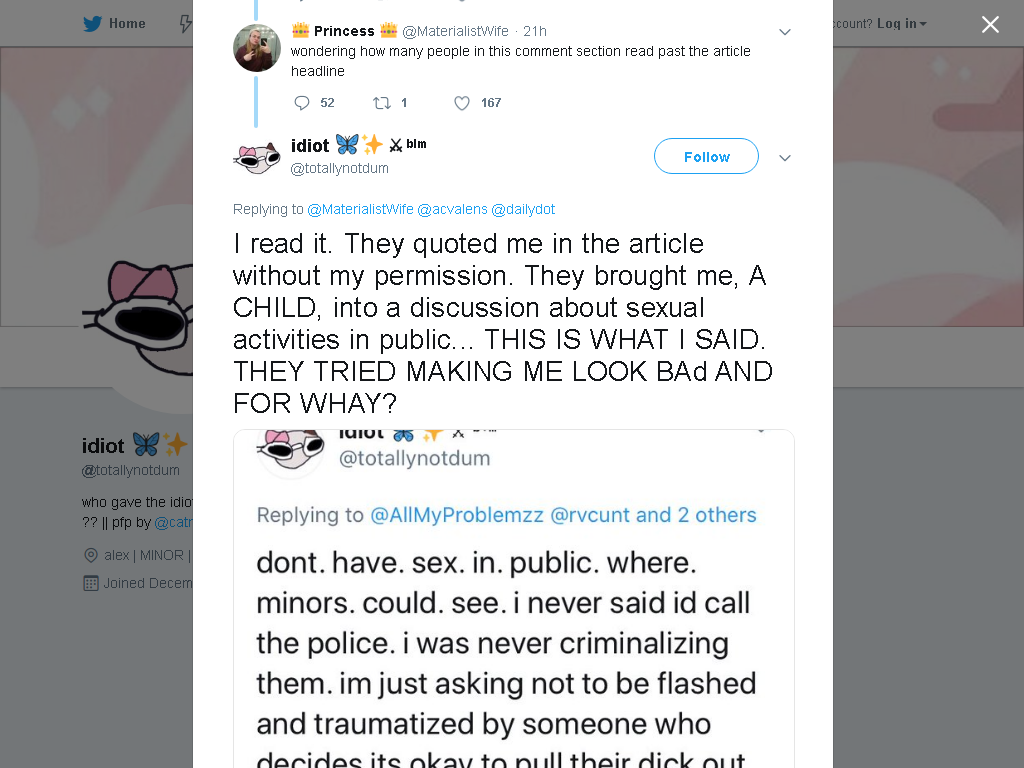This screenshot has height=768, width=1024.
Task: Click the Princess profile photo thumbnail
Action: [257, 48]
